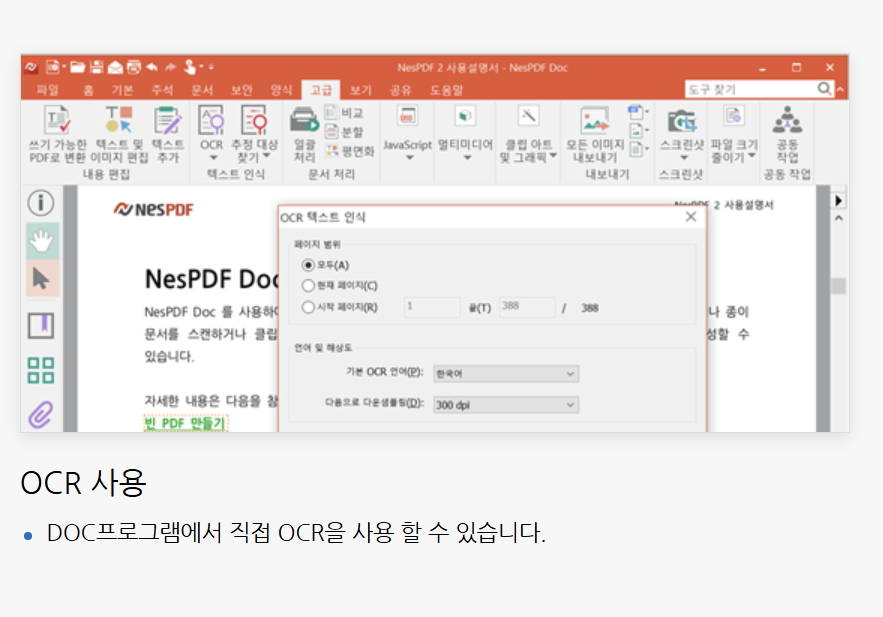This screenshot has height=617, width=883.
Task: Show page thumbnails panel in sidebar
Action: [41, 370]
